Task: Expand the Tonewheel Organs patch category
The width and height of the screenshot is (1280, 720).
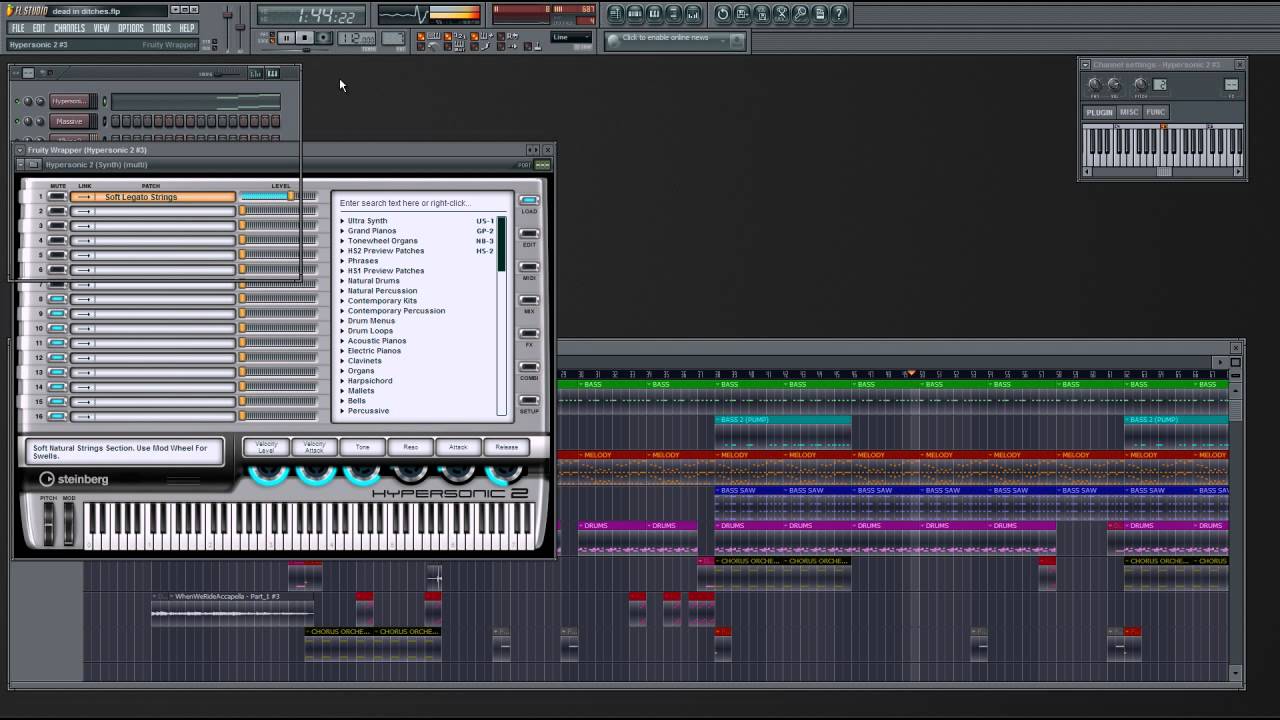Action: 342,241
